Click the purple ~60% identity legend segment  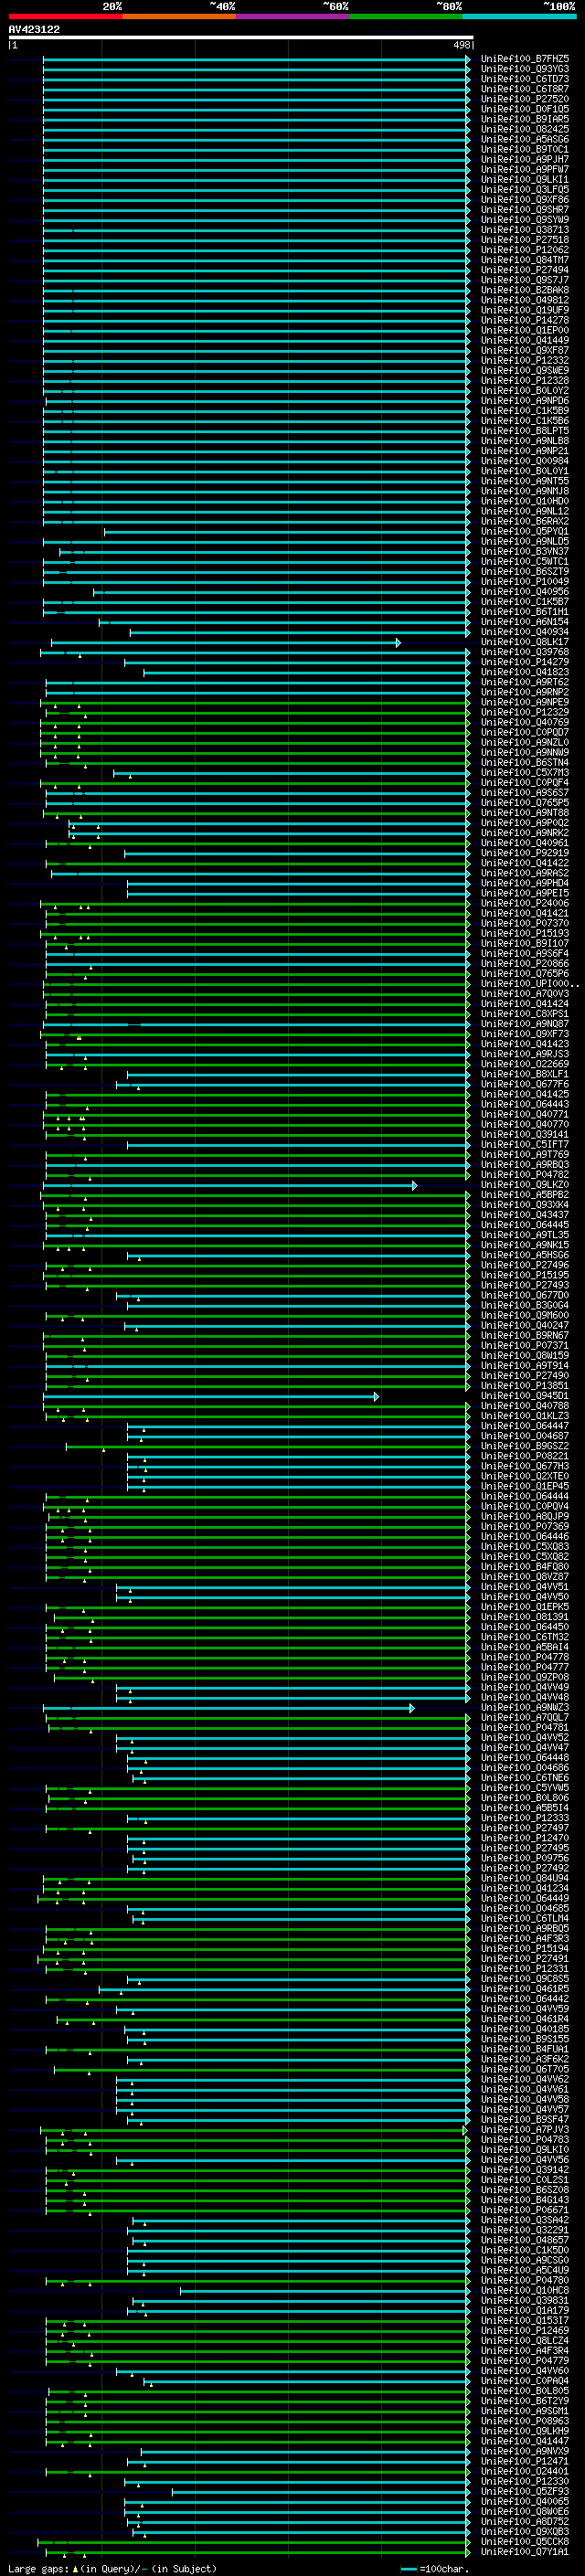pyautogui.click(x=292, y=16)
